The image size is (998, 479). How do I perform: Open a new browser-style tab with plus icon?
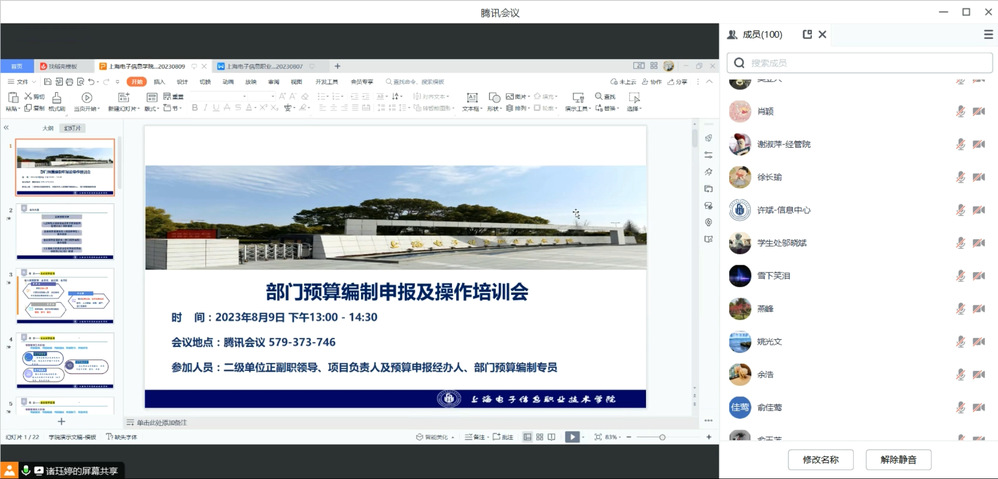[337, 66]
